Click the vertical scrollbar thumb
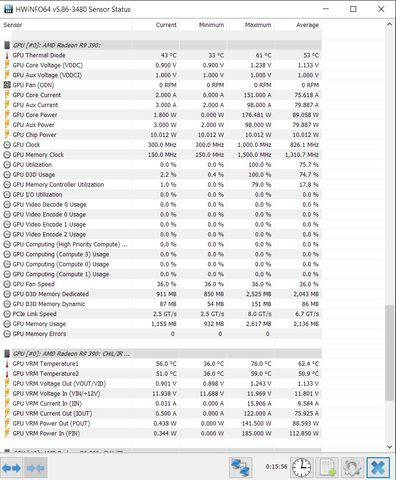Screen dimensions: 396x480 [x=389, y=352]
